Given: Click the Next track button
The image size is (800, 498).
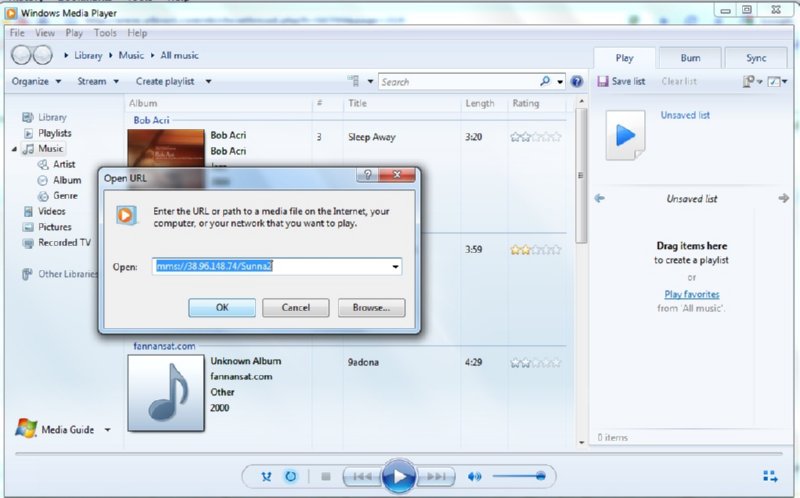Looking at the screenshot, I should click(436, 477).
